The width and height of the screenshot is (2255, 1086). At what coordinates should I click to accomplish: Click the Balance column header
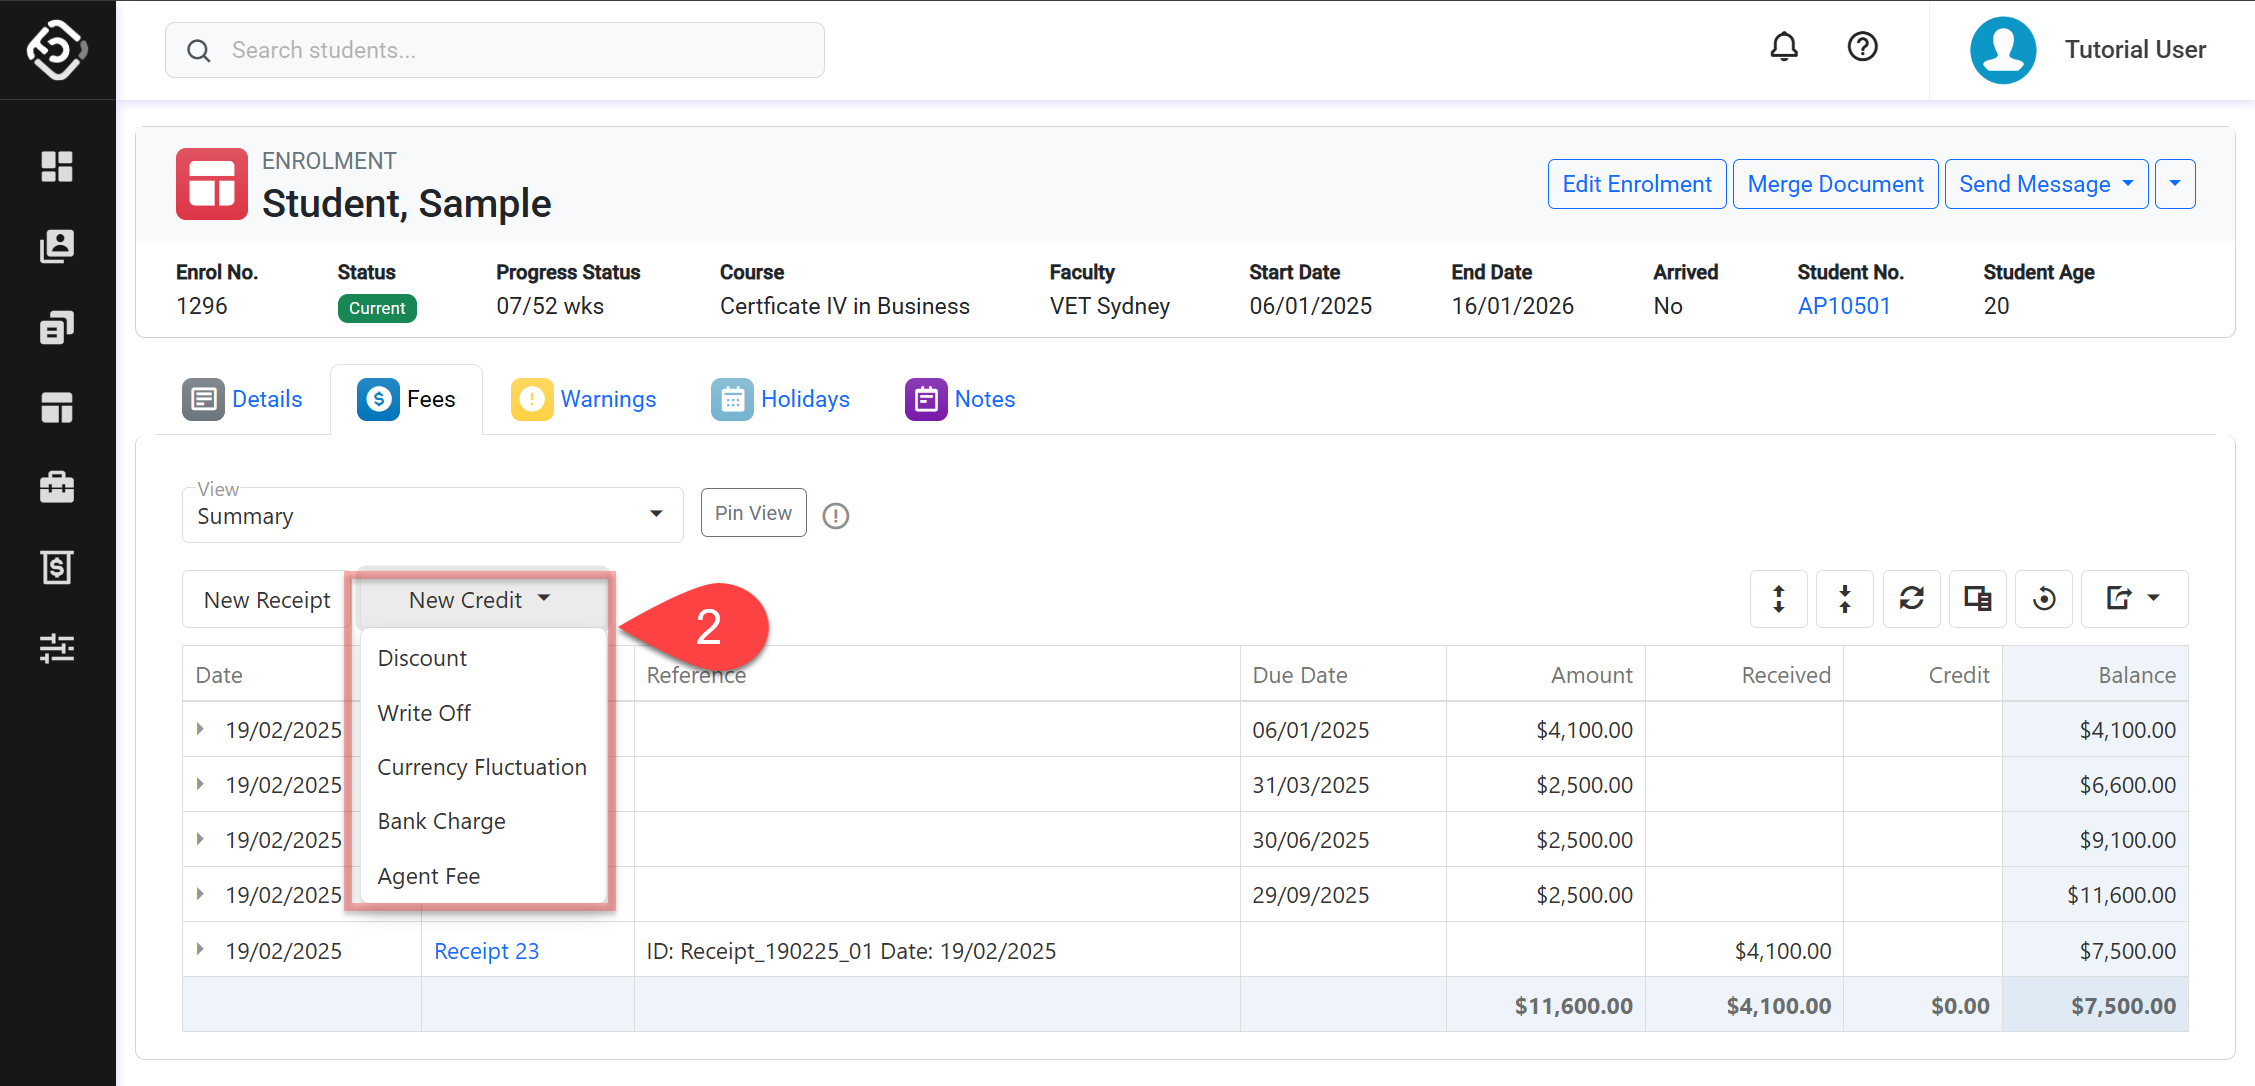tap(2096, 675)
